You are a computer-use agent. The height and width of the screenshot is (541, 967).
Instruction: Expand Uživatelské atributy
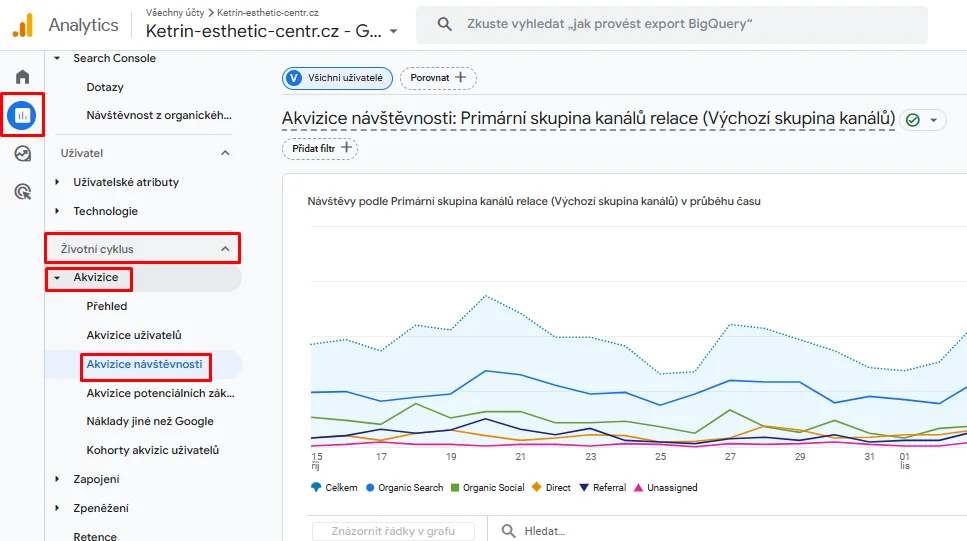pos(57,182)
